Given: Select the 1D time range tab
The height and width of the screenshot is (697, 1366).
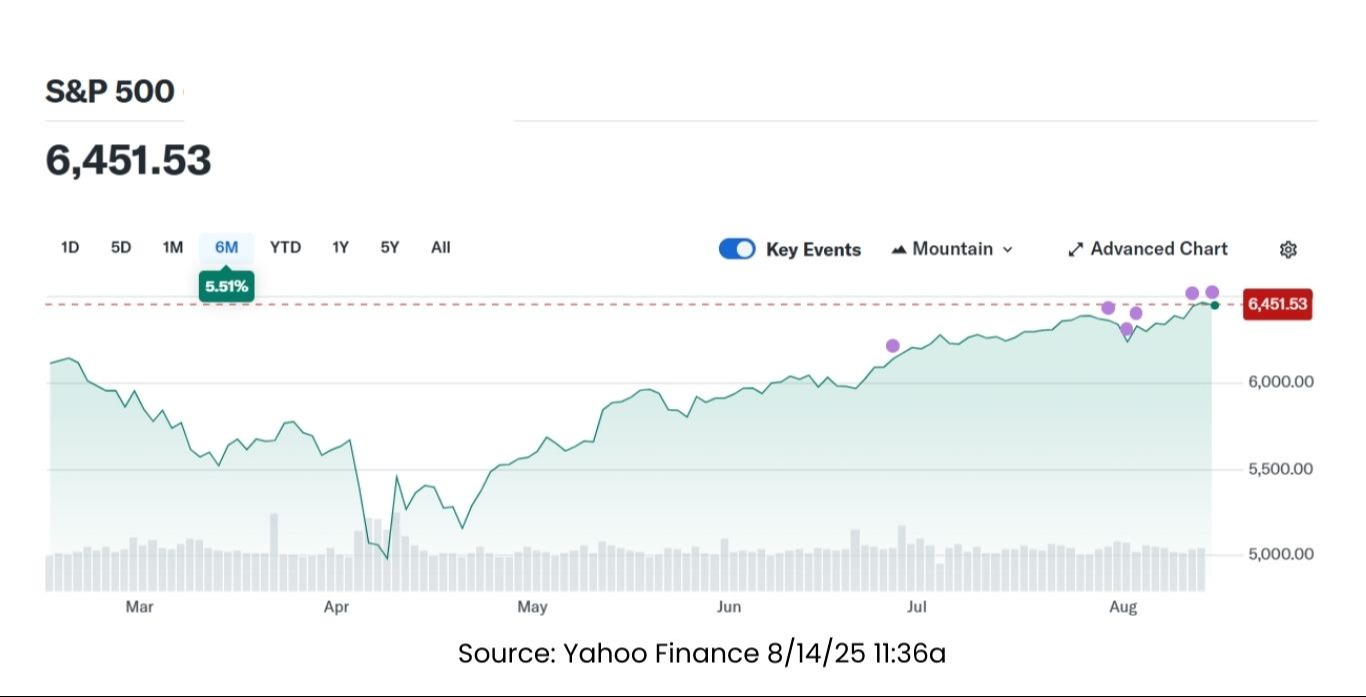Looking at the screenshot, I should (70, 247).
